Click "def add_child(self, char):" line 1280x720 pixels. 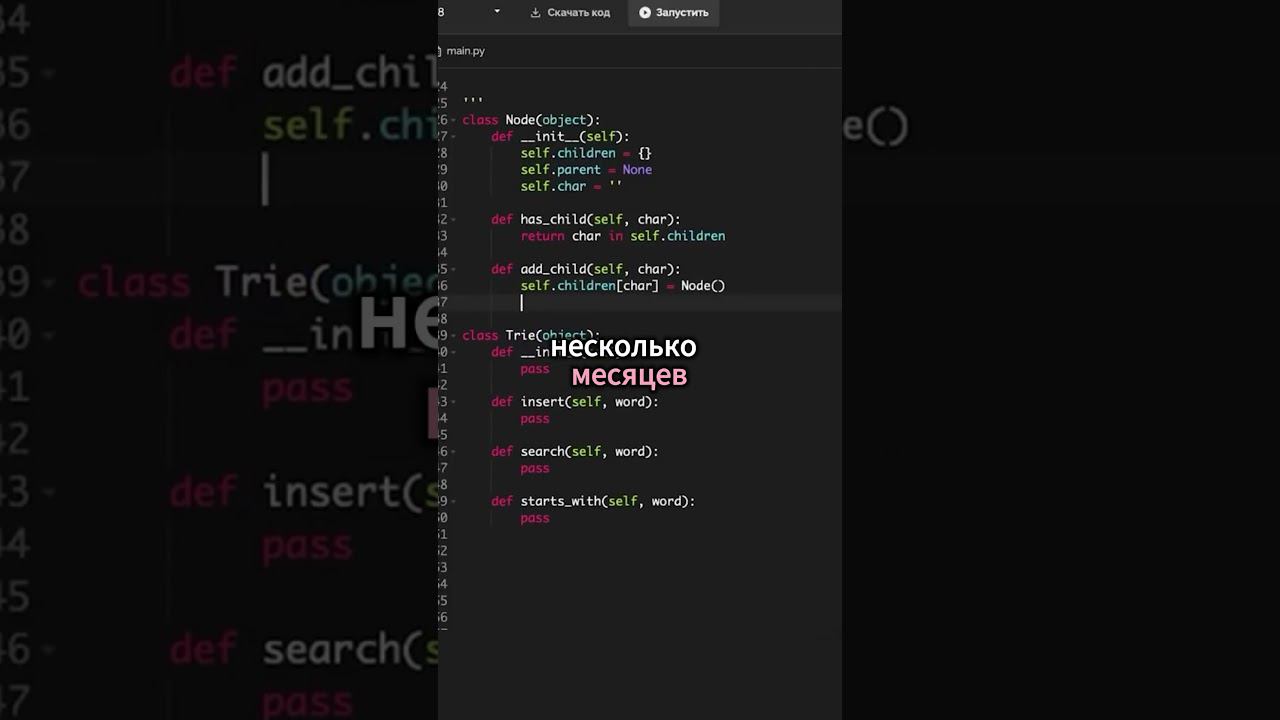[x=586, y=269]
